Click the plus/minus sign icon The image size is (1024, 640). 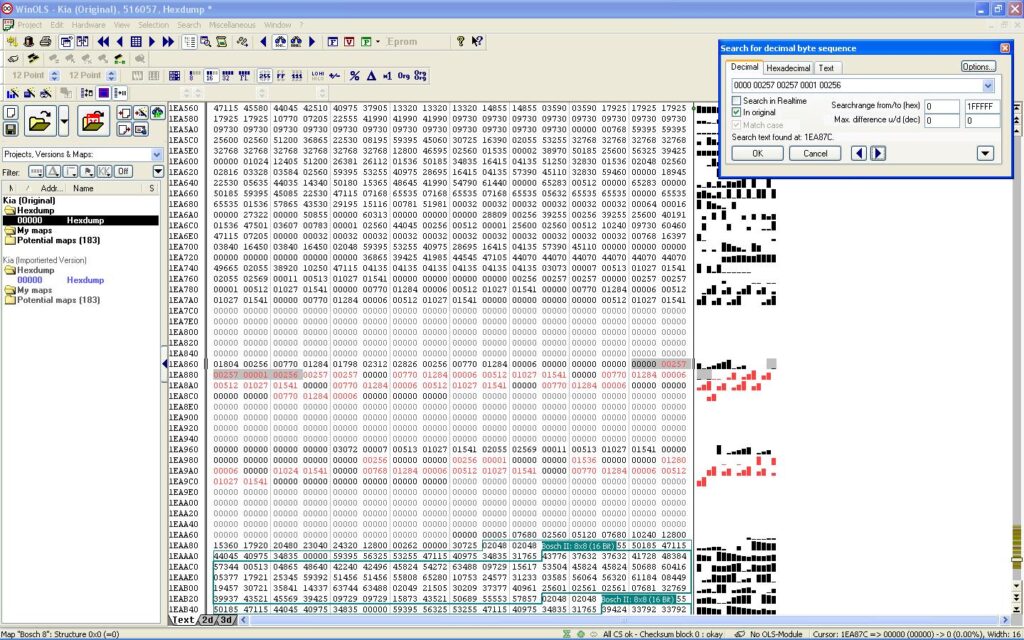(334, 76)
